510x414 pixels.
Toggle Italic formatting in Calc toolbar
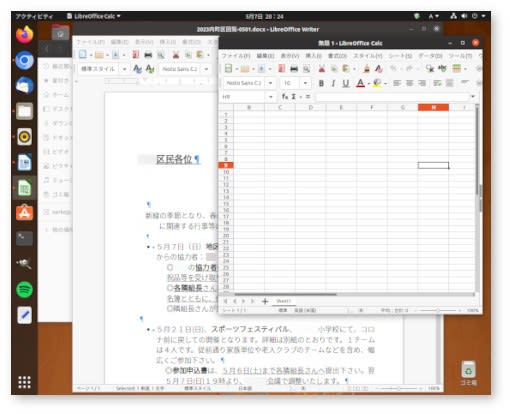(333, 83)
